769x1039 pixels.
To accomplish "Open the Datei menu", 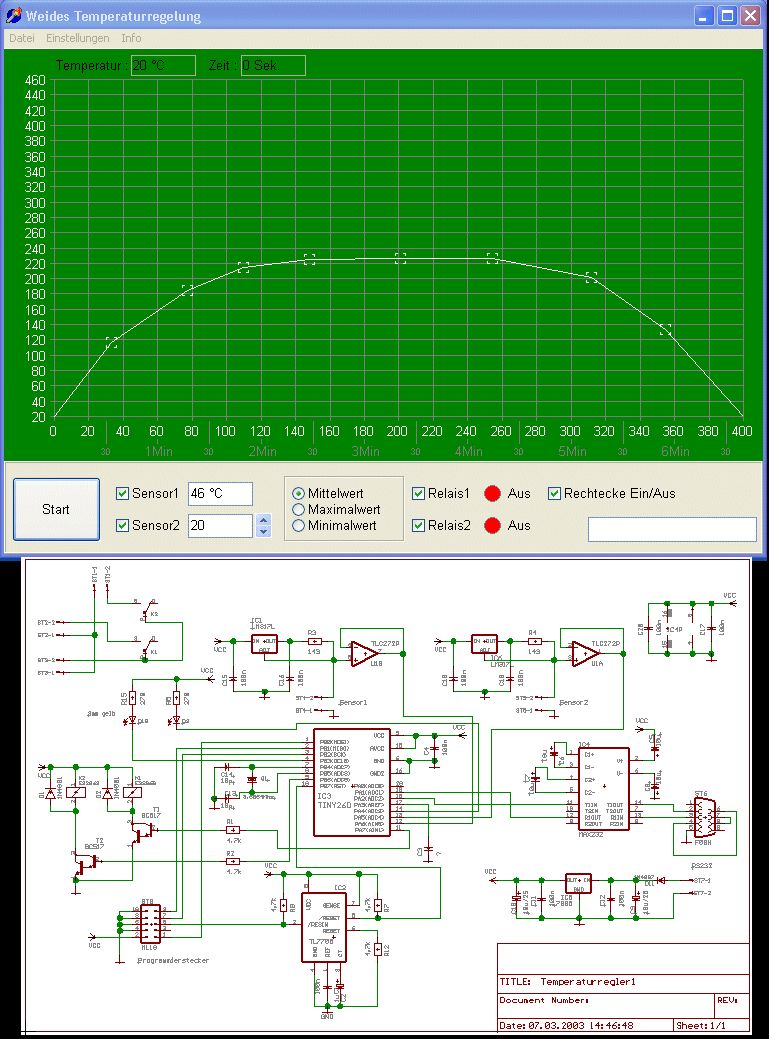I will click(22, 38).
